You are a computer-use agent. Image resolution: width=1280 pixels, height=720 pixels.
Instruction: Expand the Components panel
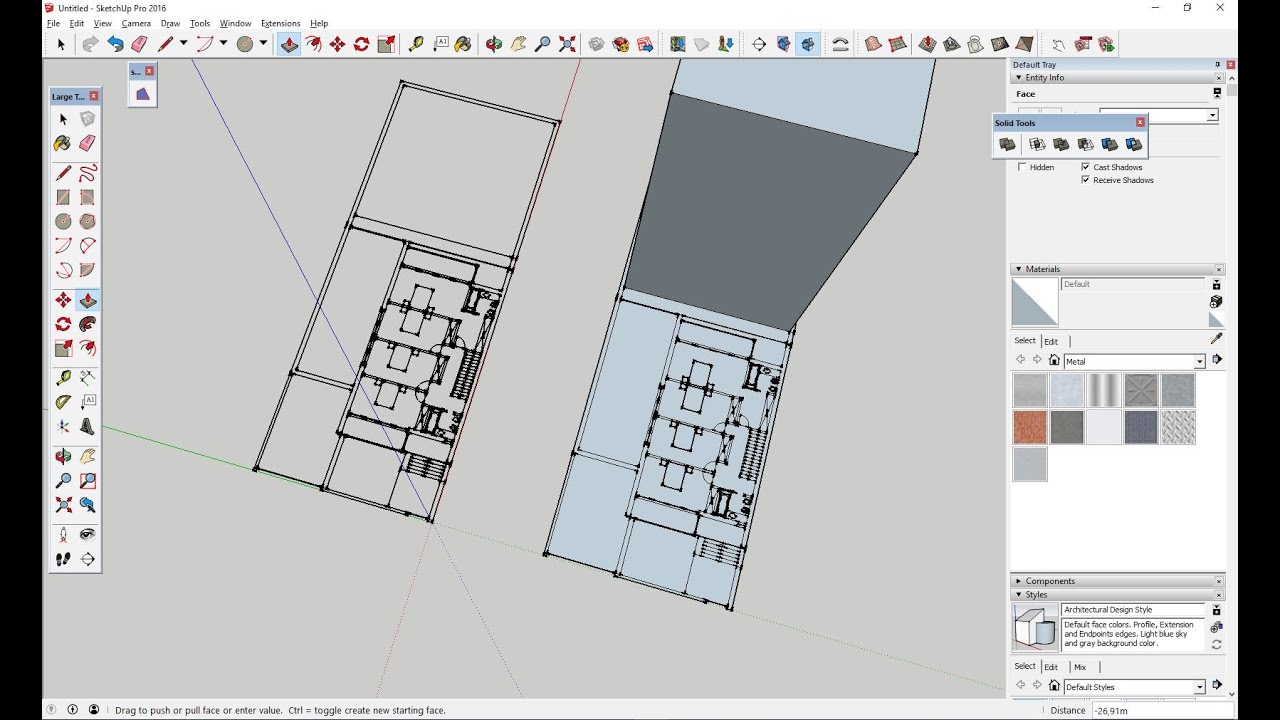click(1019, 581)
